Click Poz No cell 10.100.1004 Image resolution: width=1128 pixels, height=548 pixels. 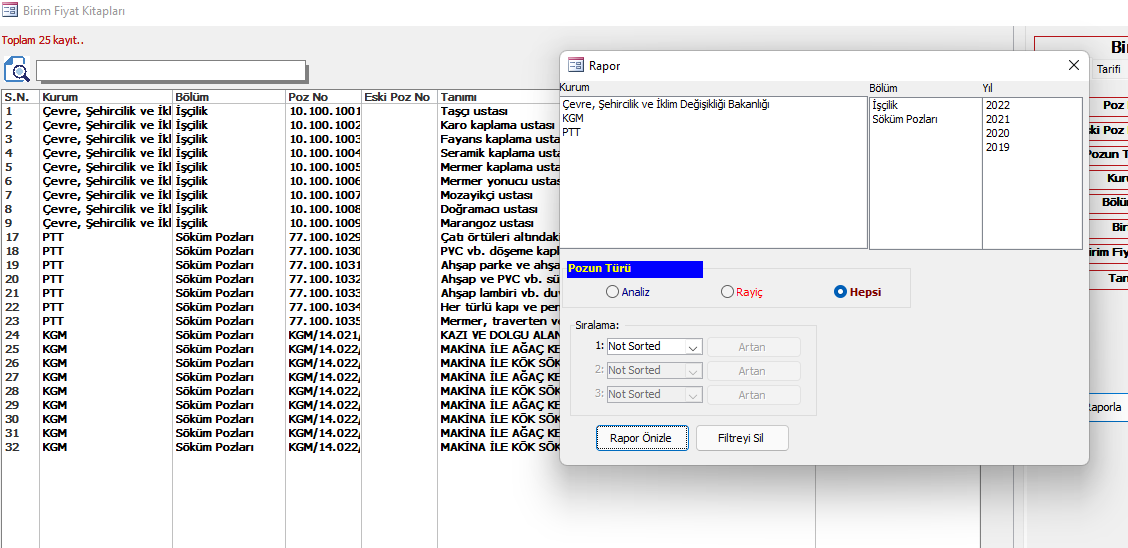(324, 153)
